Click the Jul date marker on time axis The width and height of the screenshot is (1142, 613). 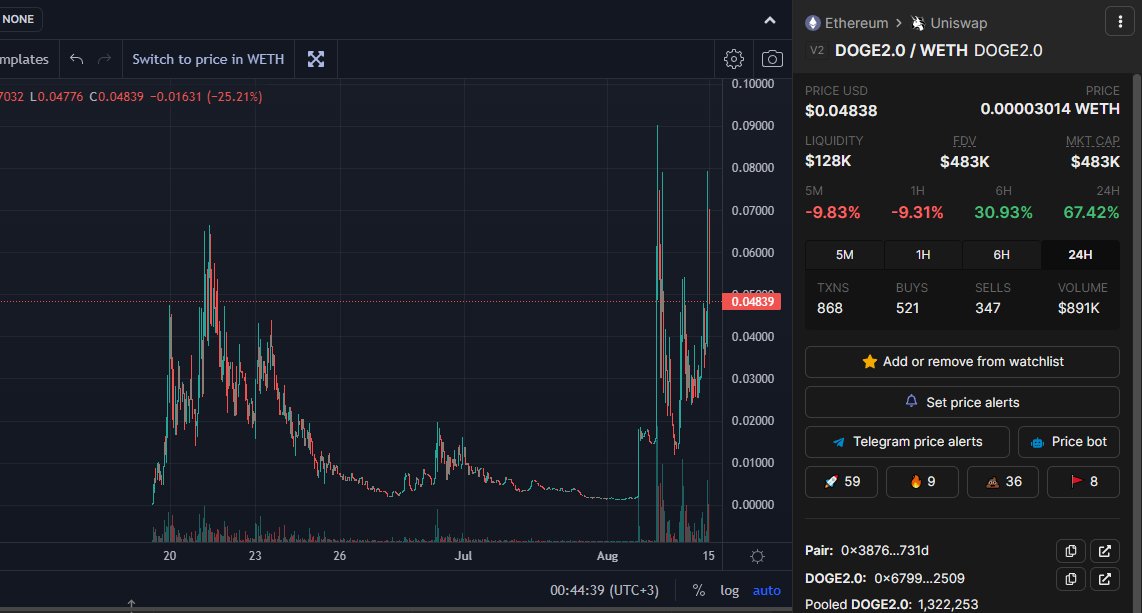[x=463, y=556]
